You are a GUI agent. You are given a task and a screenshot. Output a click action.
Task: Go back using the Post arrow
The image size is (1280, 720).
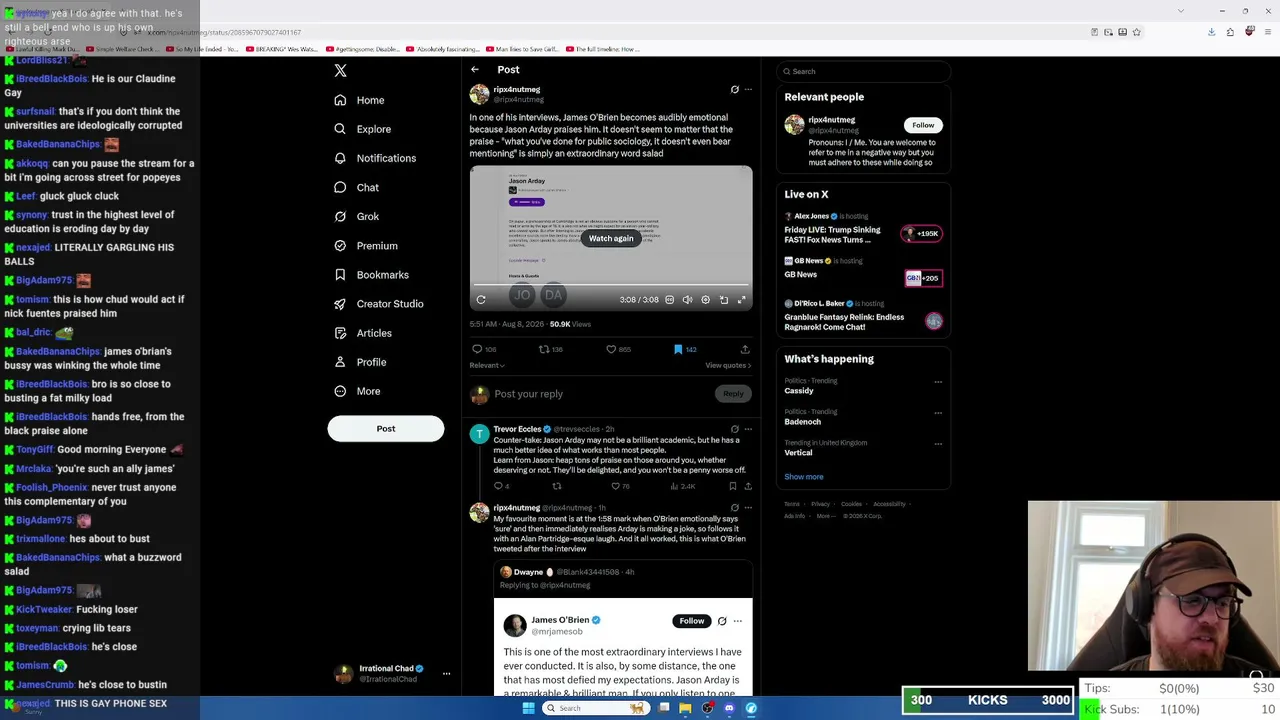475,70
